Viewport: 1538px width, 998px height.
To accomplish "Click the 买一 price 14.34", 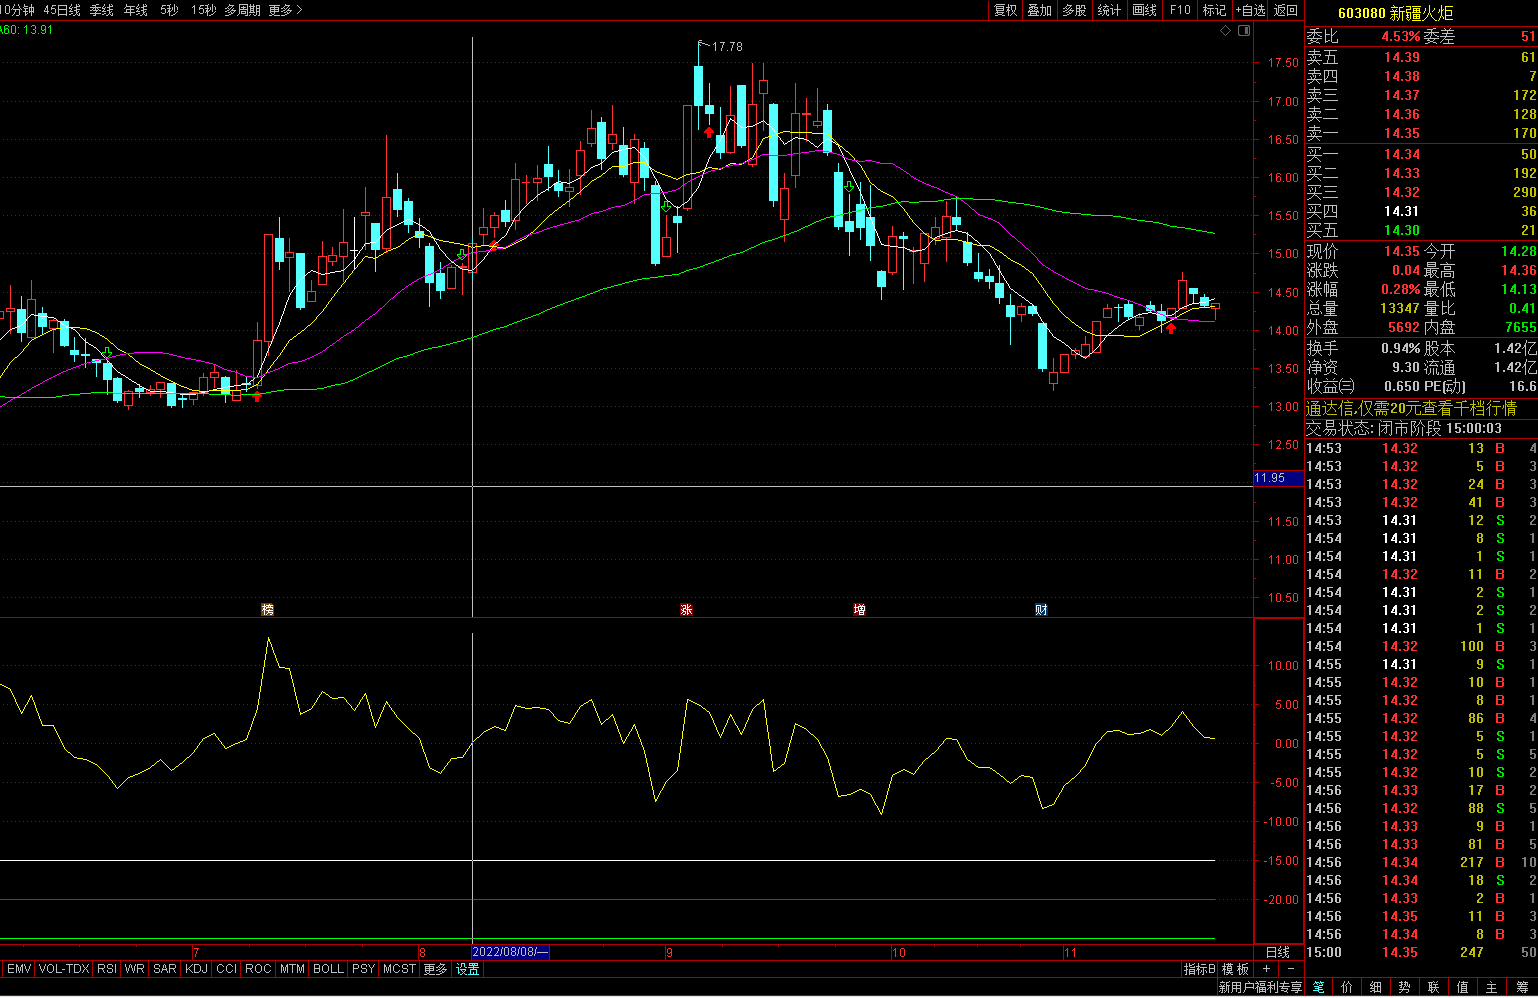I will coord(1402,154).
